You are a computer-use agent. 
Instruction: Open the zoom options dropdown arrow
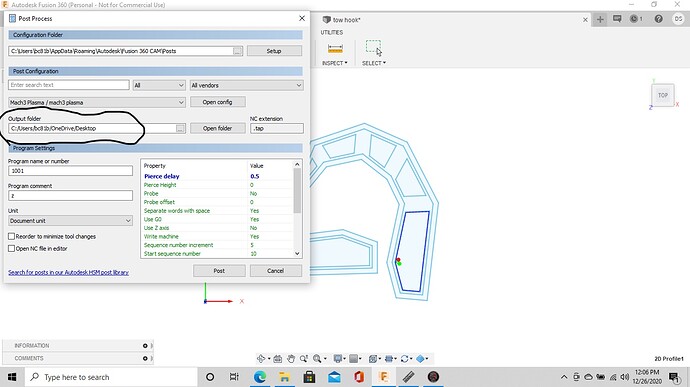point(325,359)
